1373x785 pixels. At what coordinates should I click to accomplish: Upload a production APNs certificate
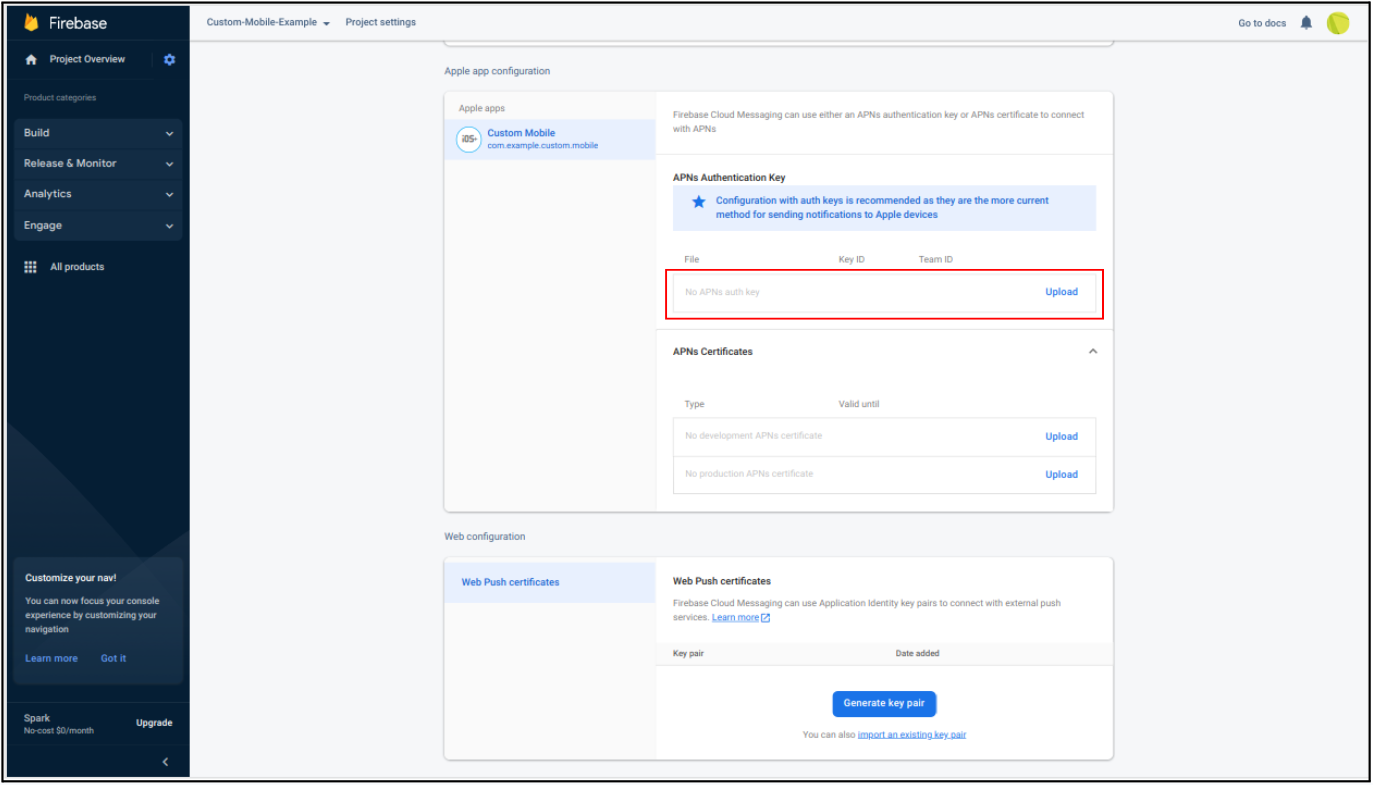click(x=1061, y=475)
